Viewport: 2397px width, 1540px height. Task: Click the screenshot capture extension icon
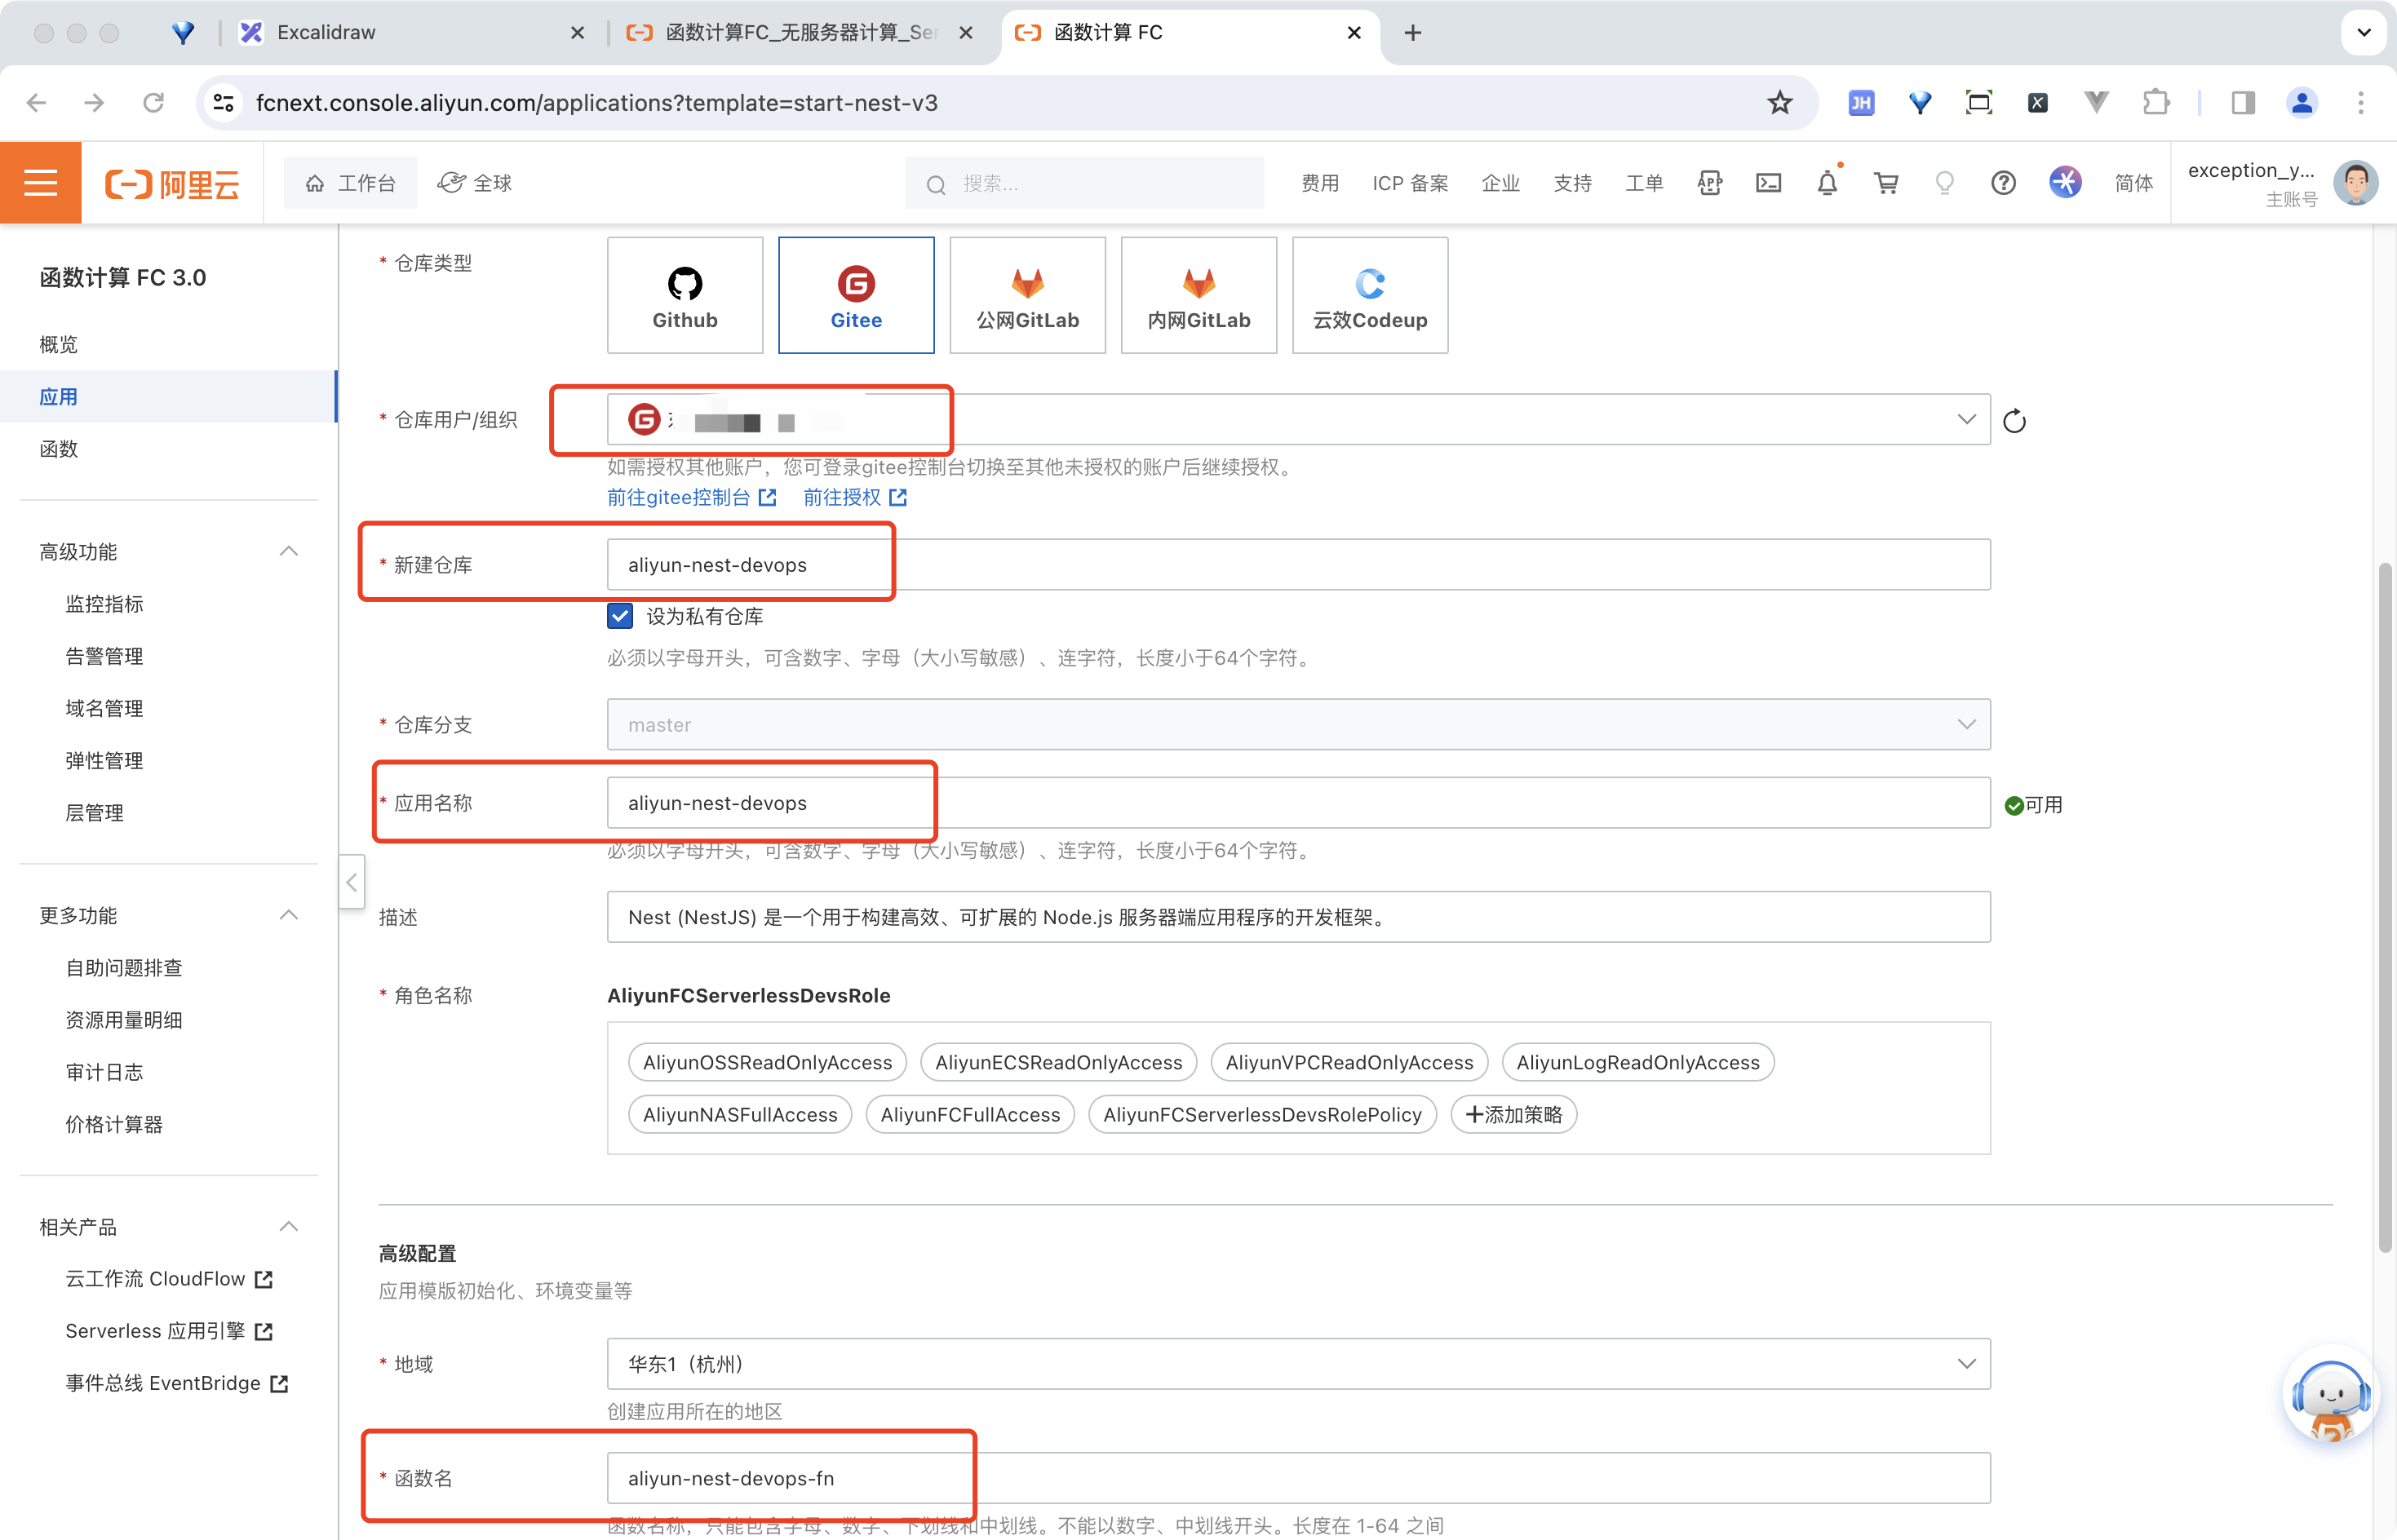pos(1979,103)
